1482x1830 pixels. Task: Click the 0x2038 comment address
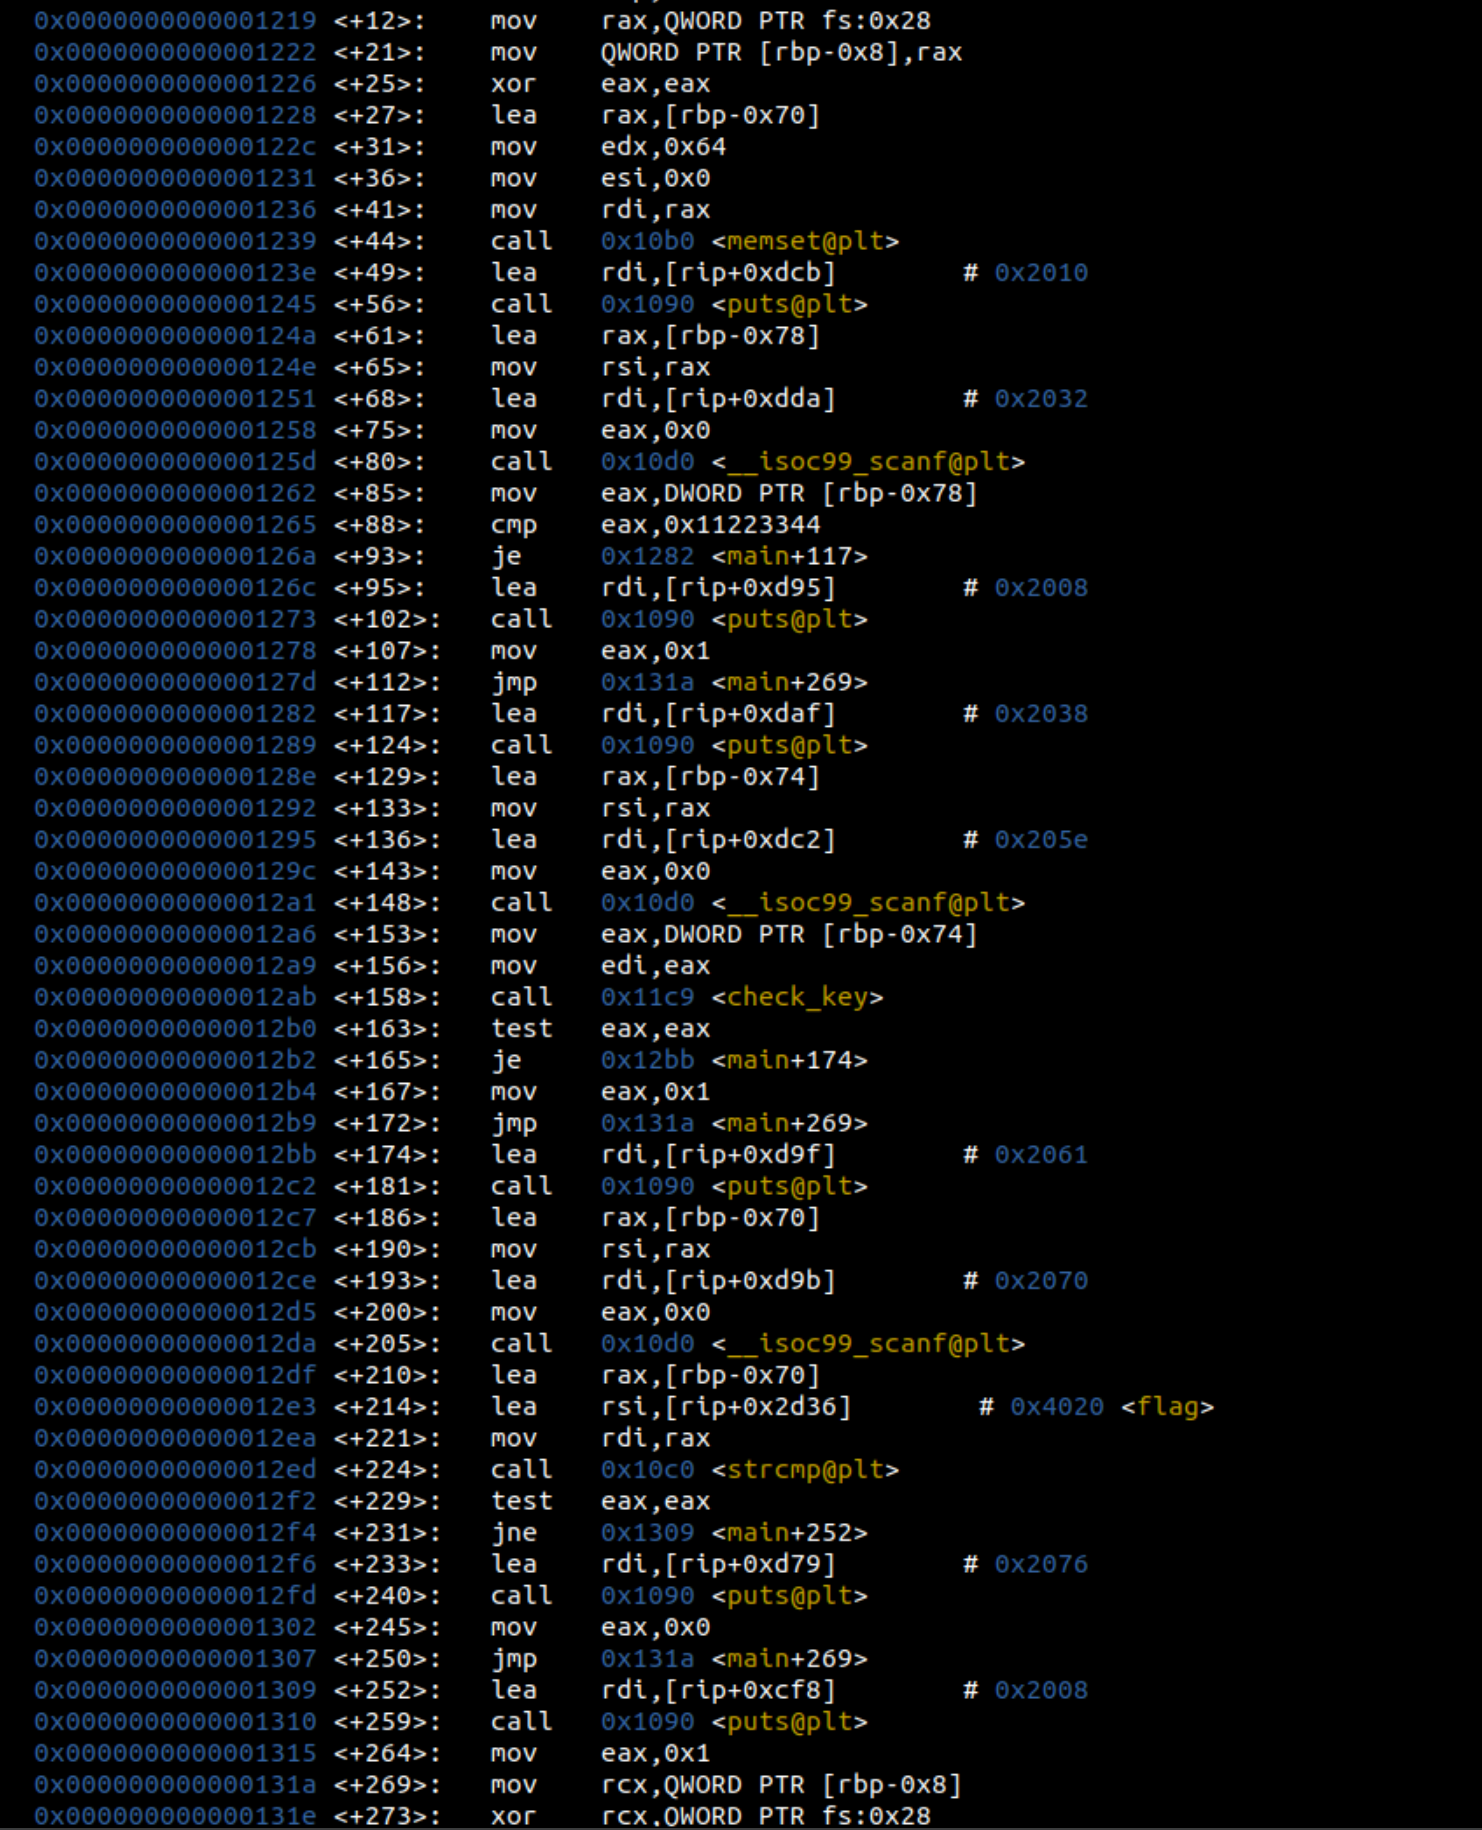[1041, 713]
